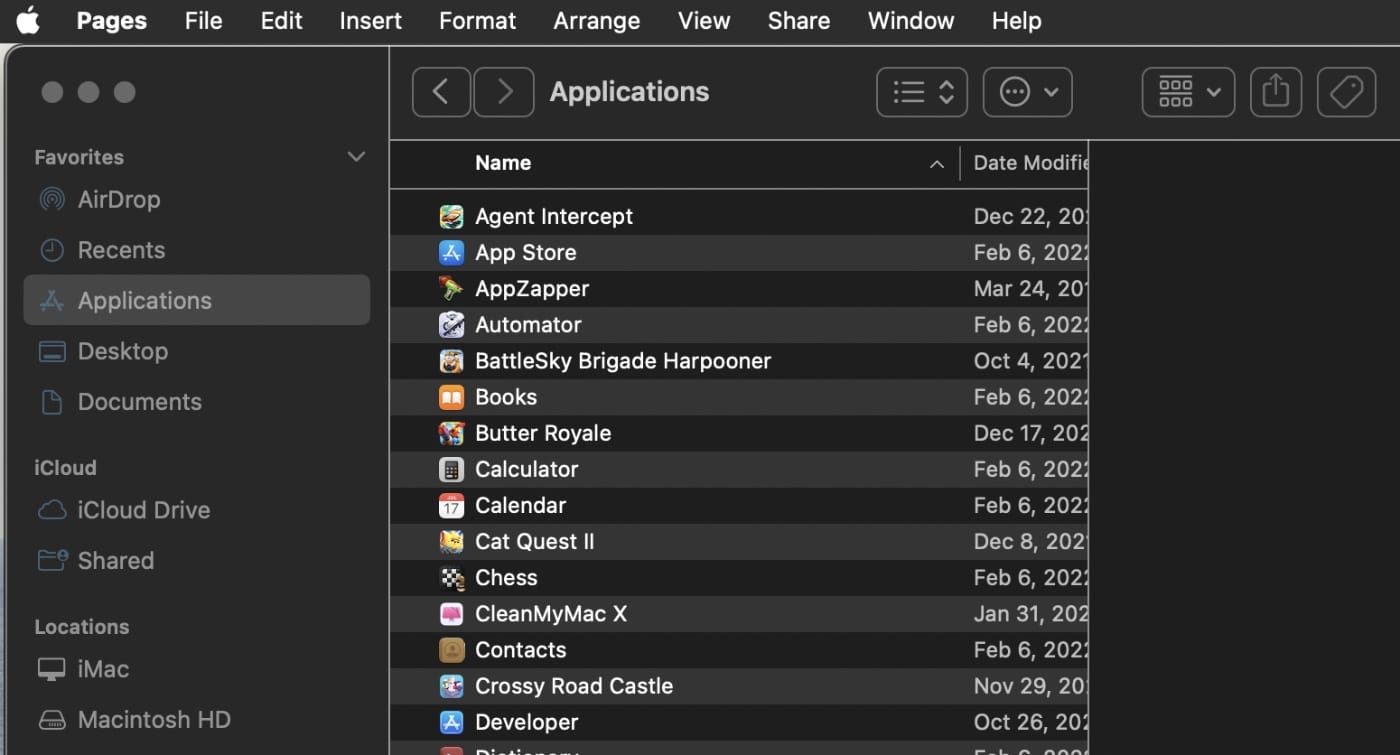Viewport: 1400px width, 755px height.
Task: Open the View menu
Action: (704, 20)
